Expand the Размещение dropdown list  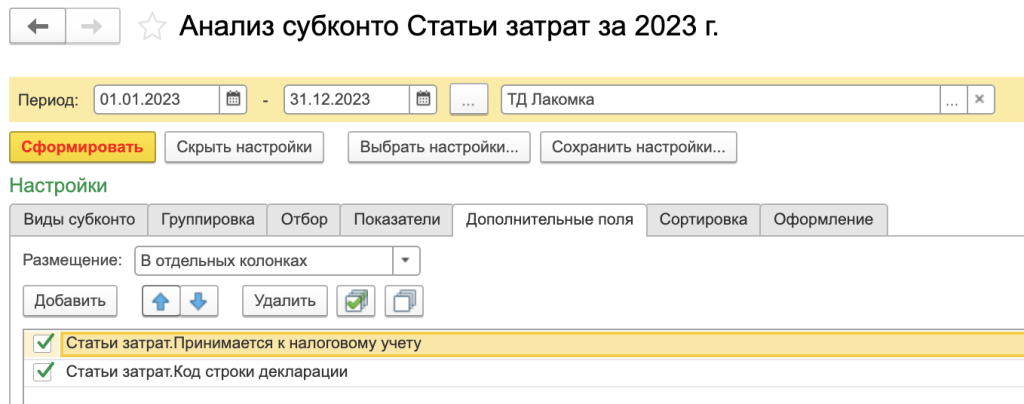point(405,261)
